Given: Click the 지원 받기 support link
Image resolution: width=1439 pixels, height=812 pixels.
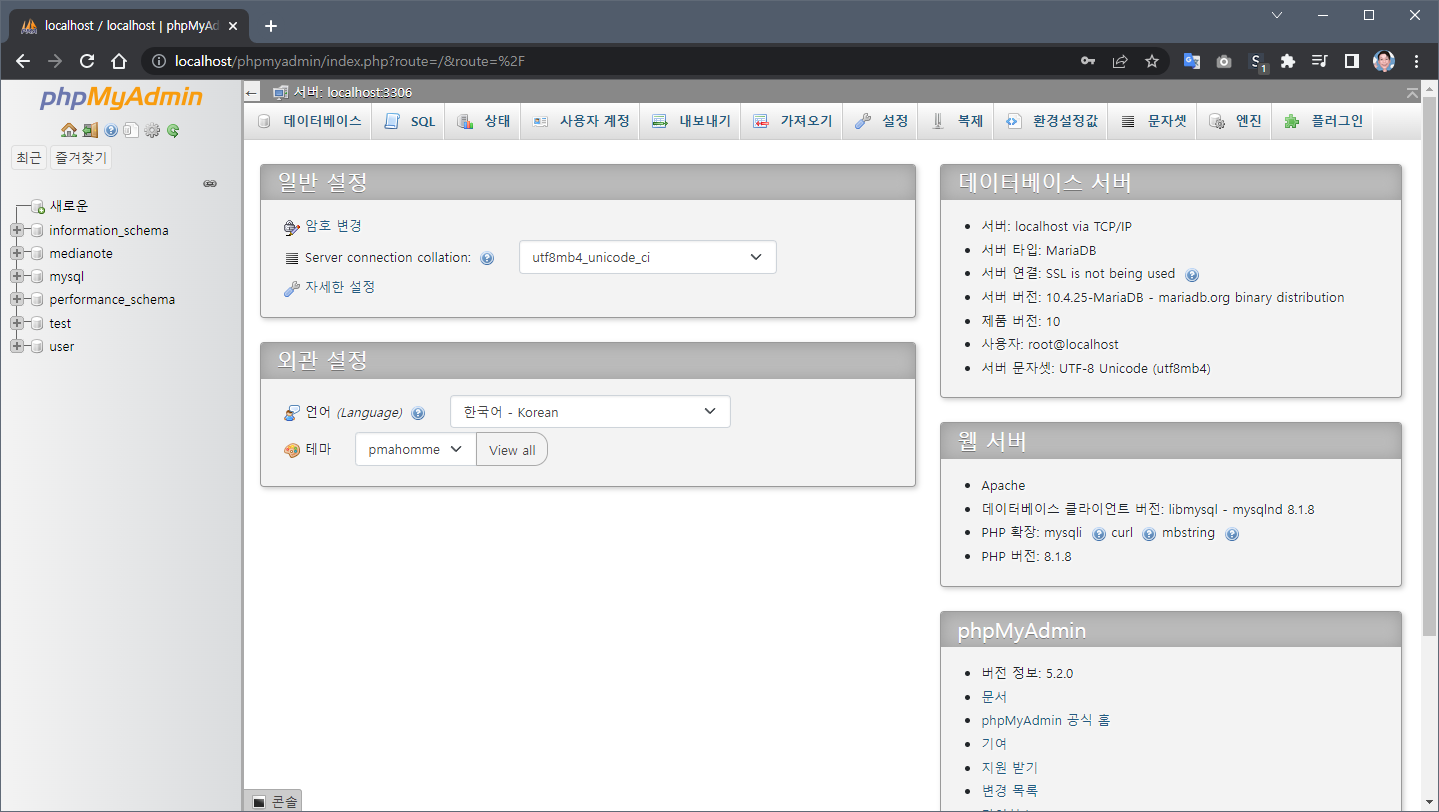Looking at the screenshot, I should pos(1010,768).
